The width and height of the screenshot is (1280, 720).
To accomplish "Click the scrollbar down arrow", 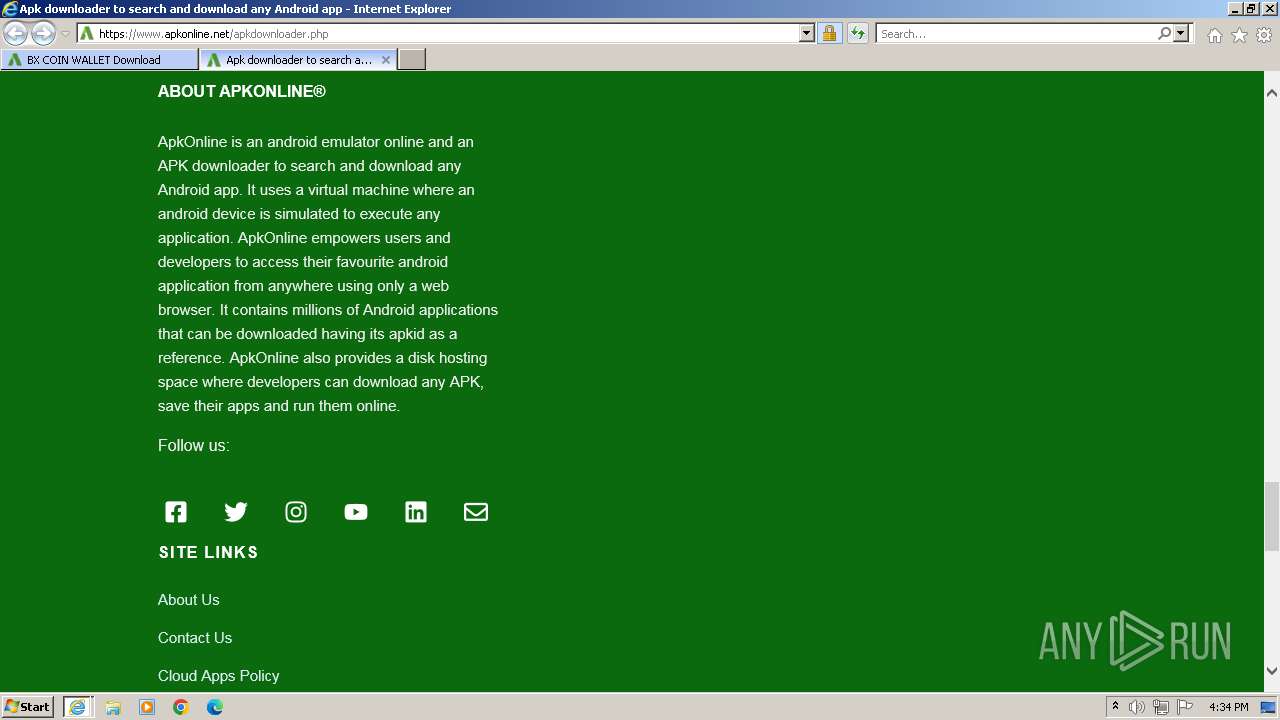I will (1272, 671).
